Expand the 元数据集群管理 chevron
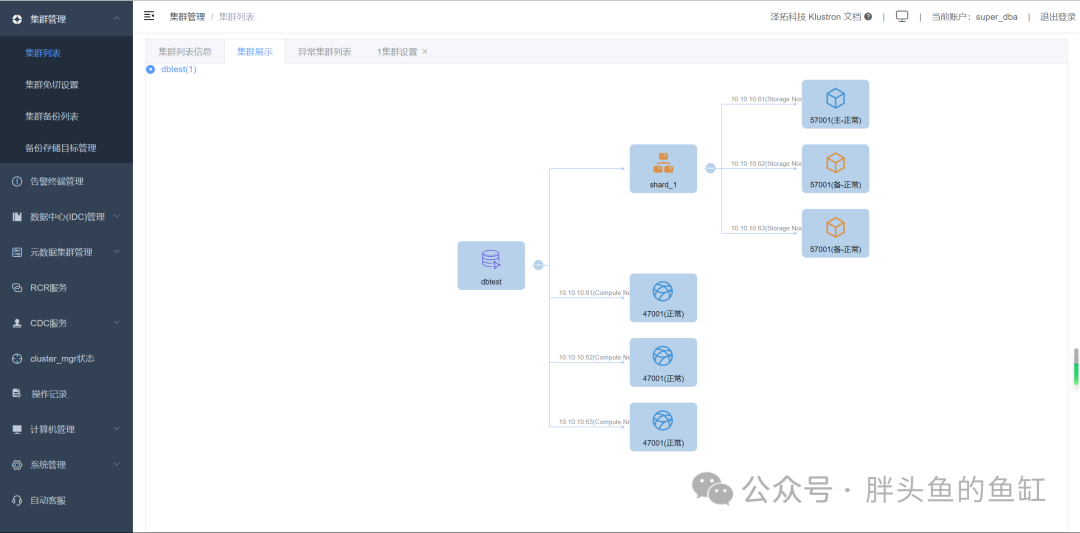1080x533 pixels. [x=117, y=252]
